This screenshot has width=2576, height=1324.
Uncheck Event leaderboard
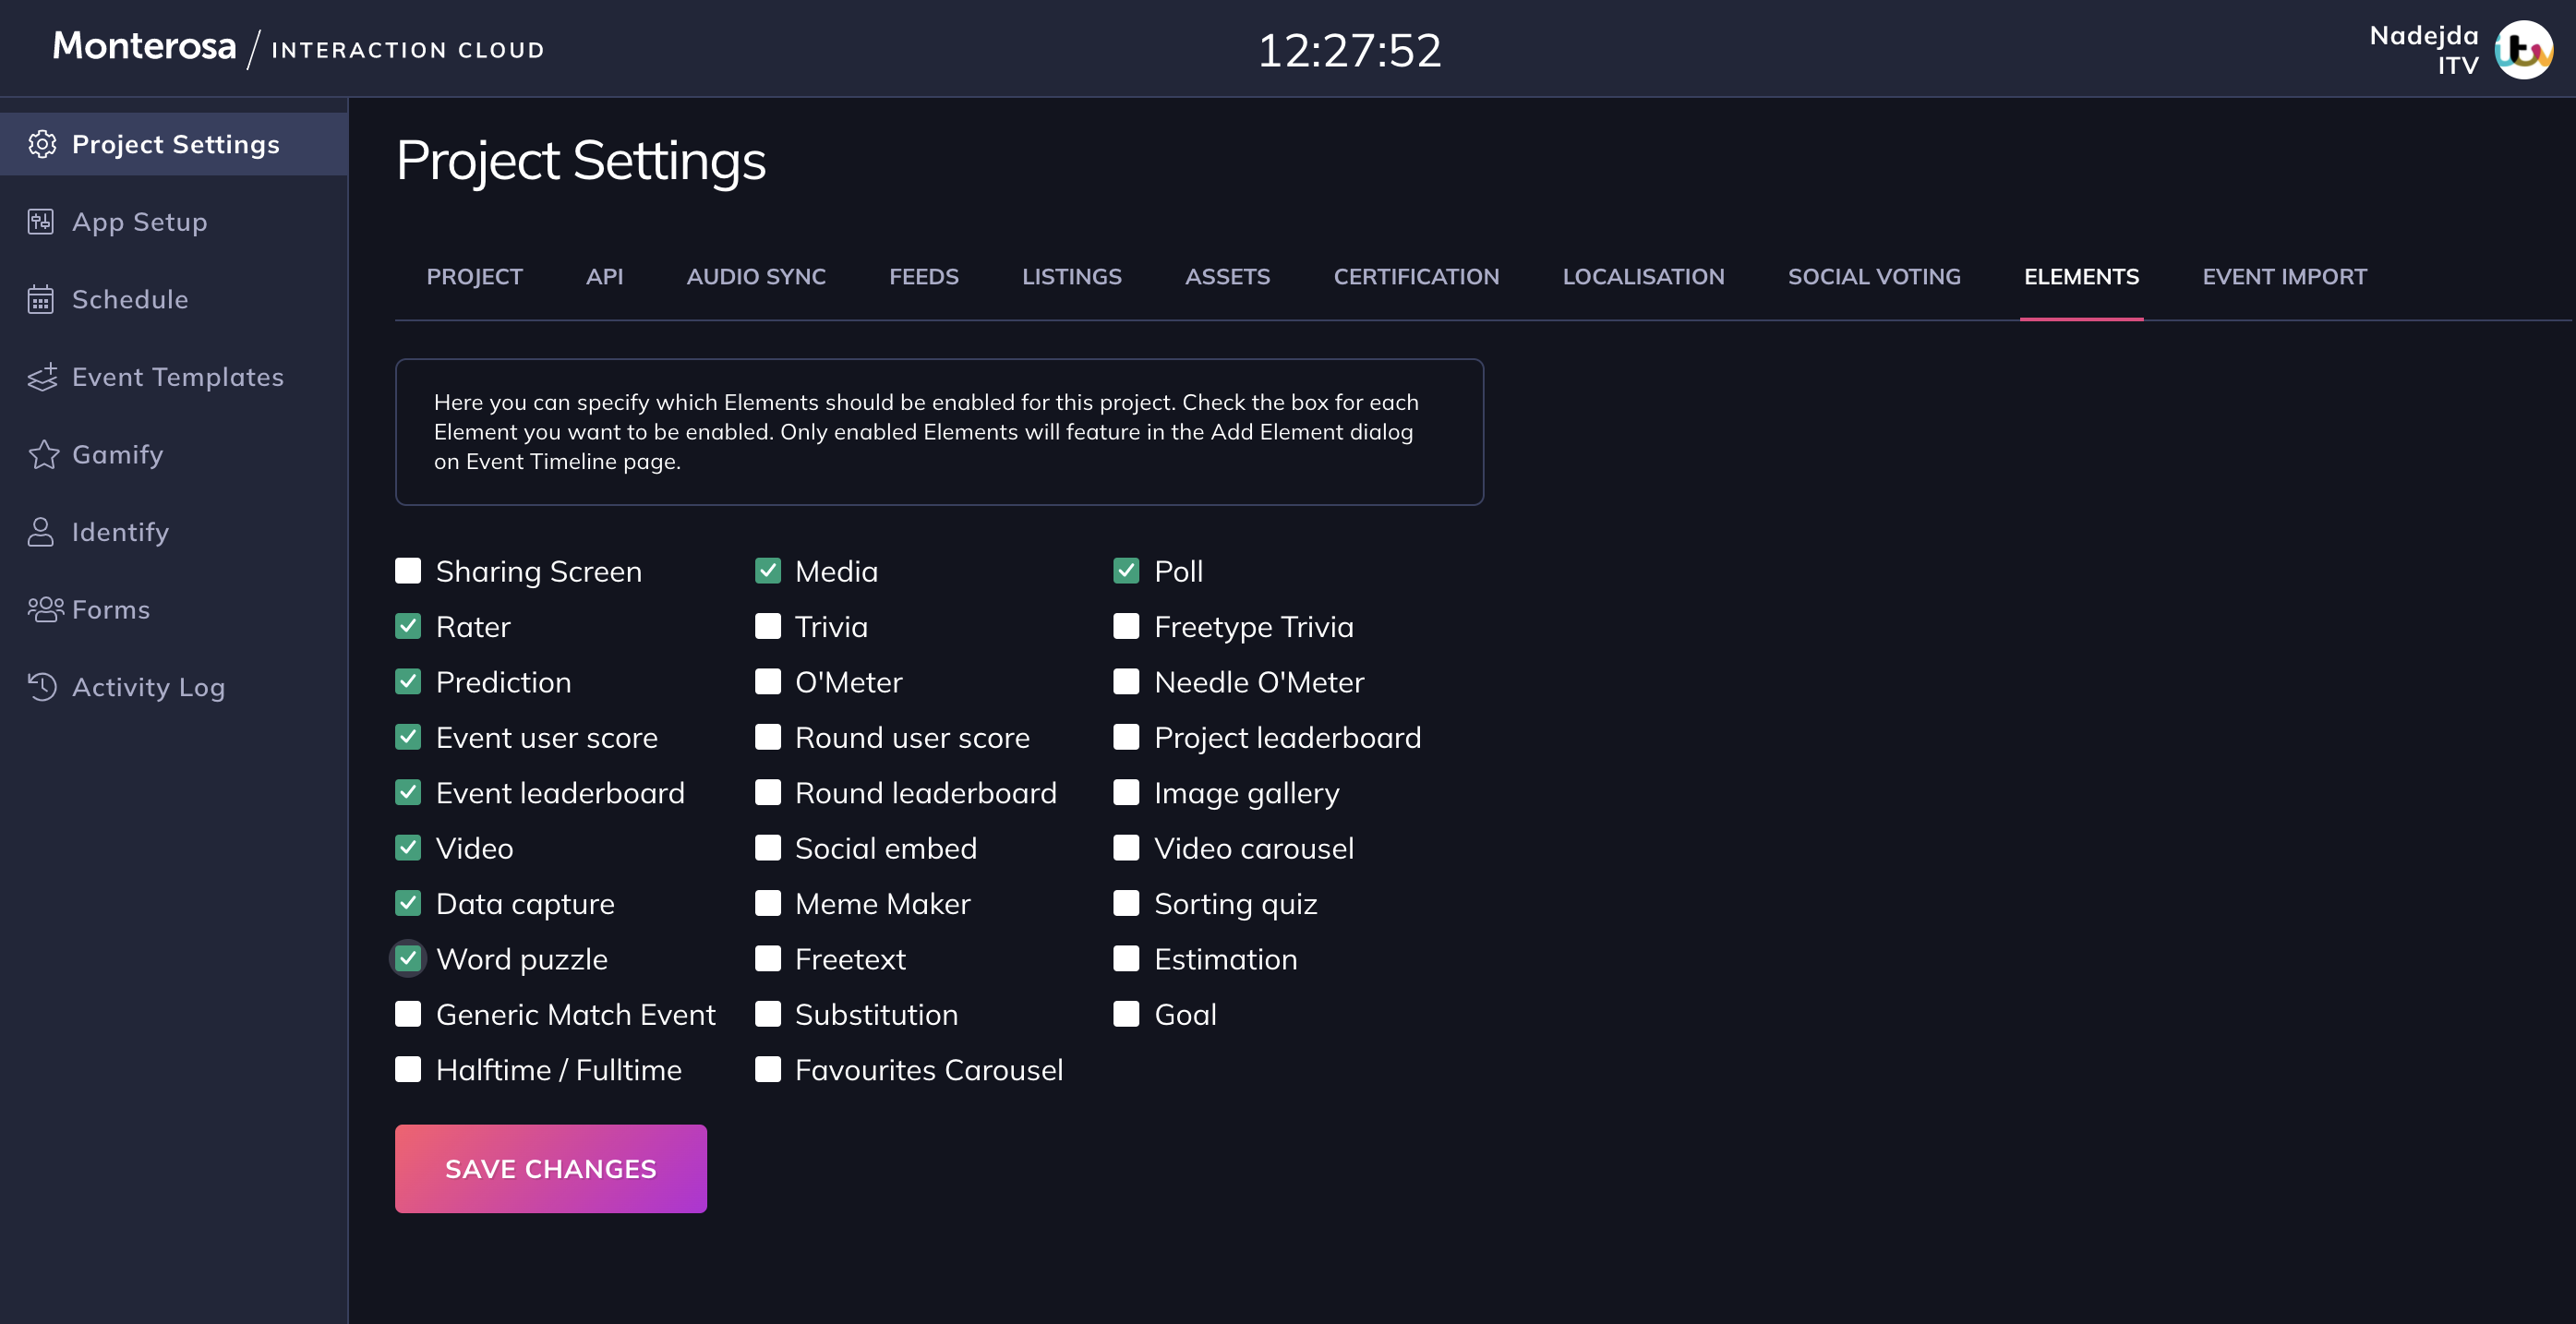click(408, 792)
